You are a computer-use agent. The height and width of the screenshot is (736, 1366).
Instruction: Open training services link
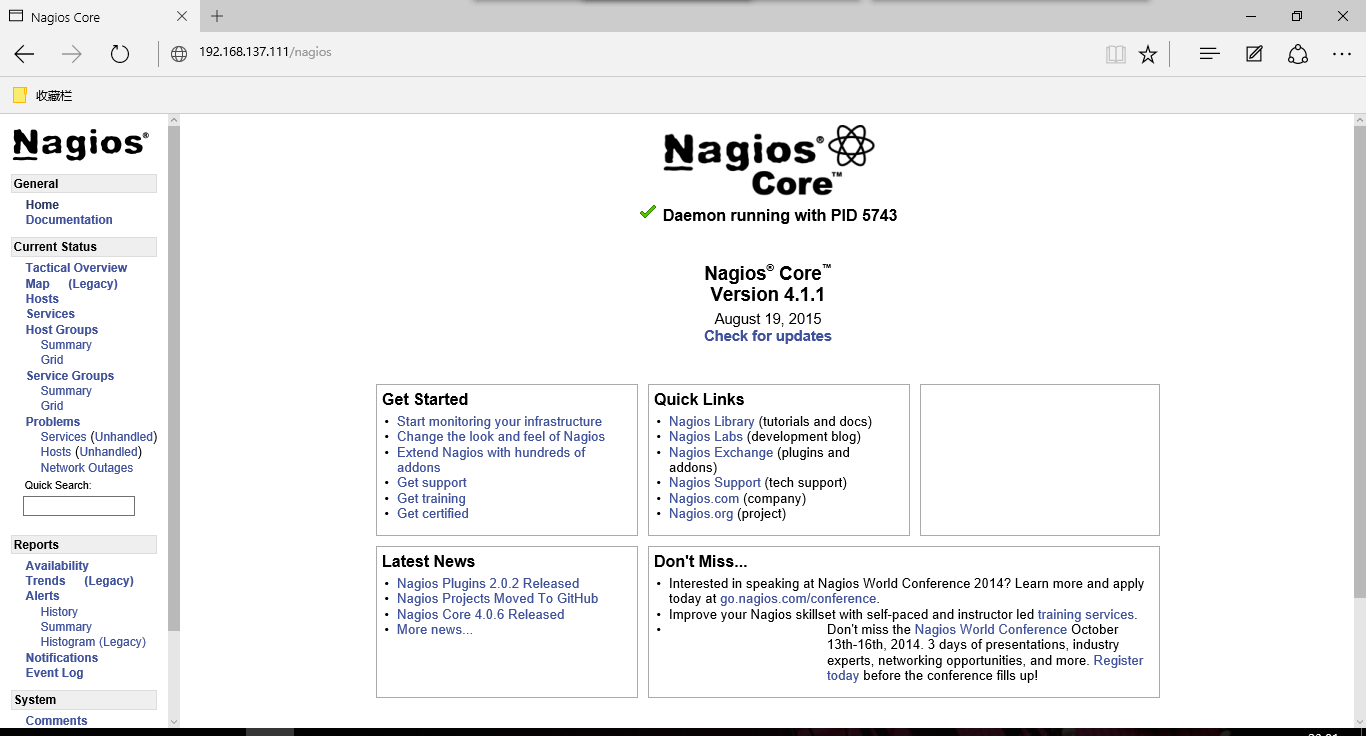tap(1087, 615)
